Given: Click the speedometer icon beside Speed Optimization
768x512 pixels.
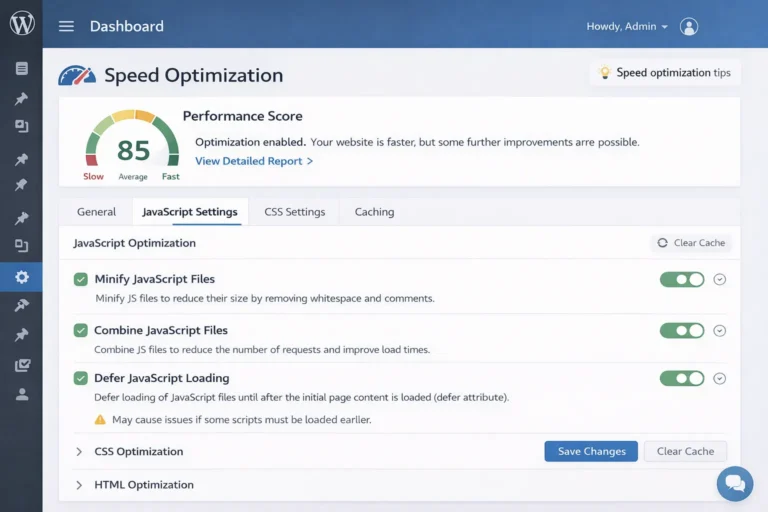Looking at the screenshot, I should (77, 76).
